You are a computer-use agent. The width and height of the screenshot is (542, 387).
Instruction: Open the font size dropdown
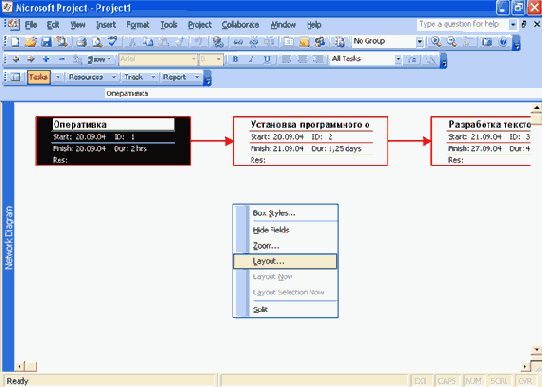point(218,59)
